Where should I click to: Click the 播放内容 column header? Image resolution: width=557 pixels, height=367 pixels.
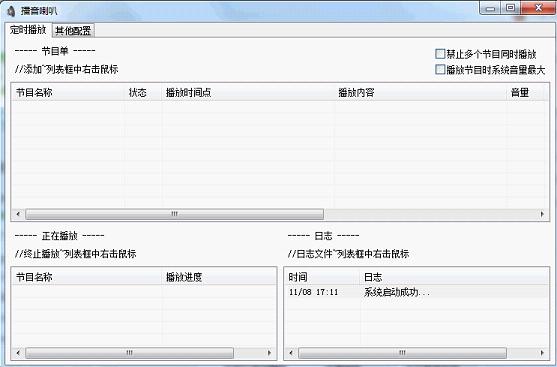(x=420, y=93)
